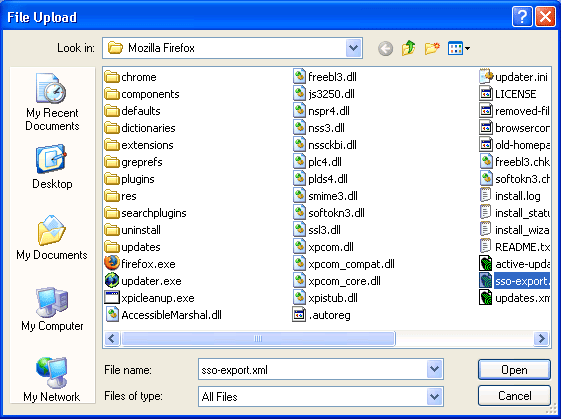The image size is (561, 420).
Task: Select plc4.dll file
Action: (x=317, y=162)
